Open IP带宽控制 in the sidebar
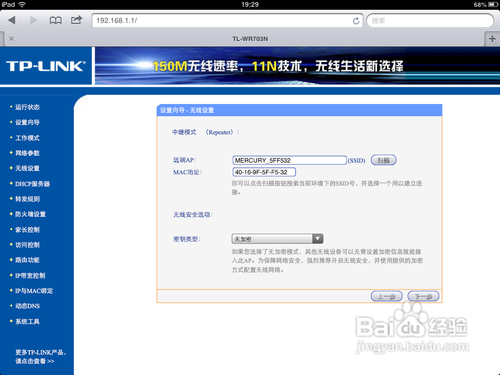The width and height of the screenshot is (500, 375). 30,276
